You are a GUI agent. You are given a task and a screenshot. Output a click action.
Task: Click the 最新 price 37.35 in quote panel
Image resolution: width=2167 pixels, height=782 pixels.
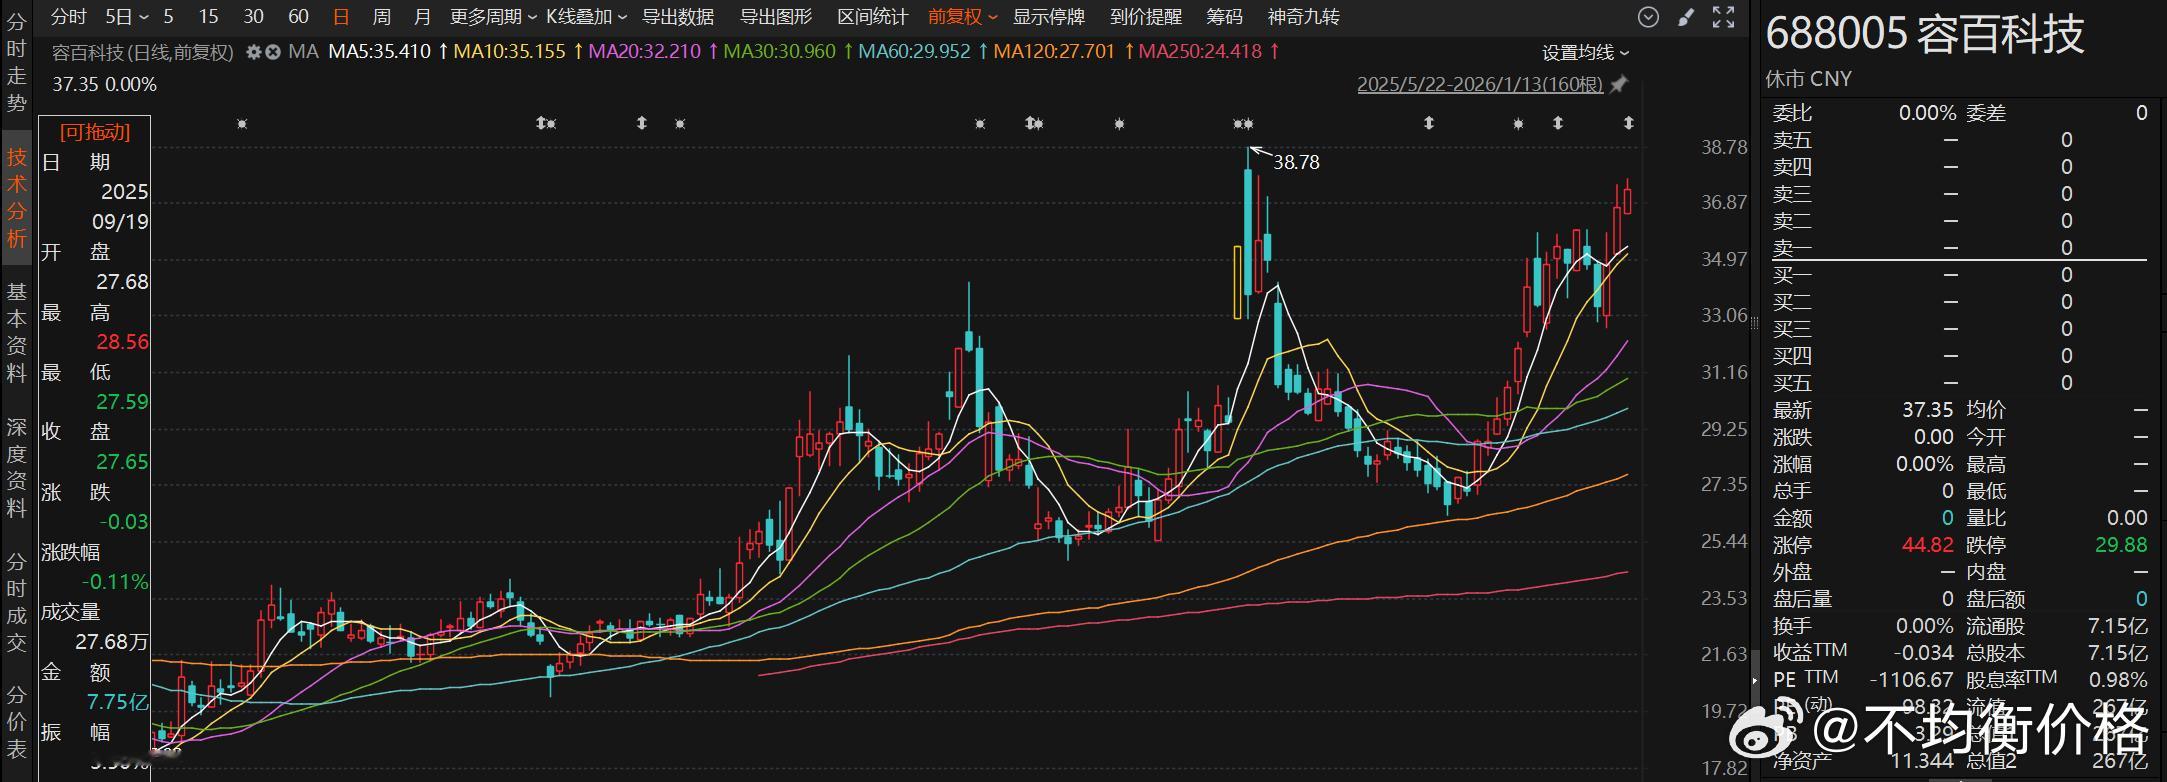[x=1927, y=410]
